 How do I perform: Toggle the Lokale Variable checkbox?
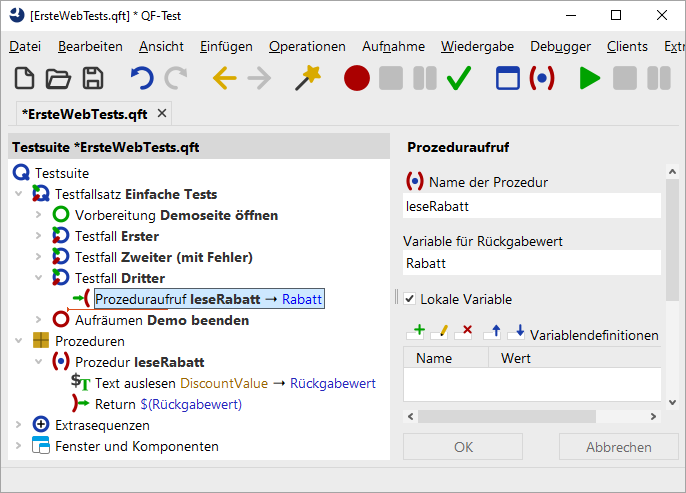point(410,299)
